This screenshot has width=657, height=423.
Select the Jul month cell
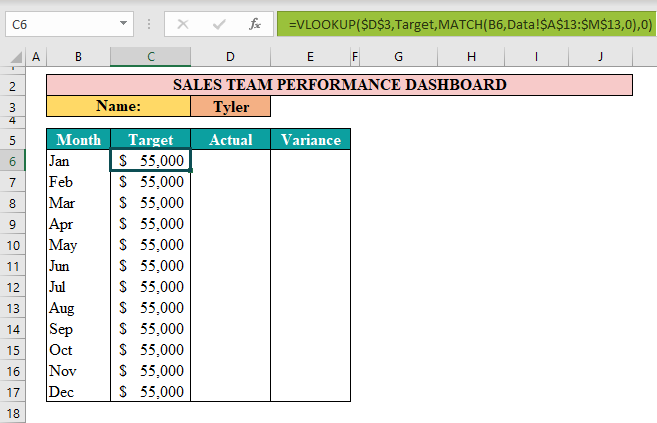click(78, 286)
